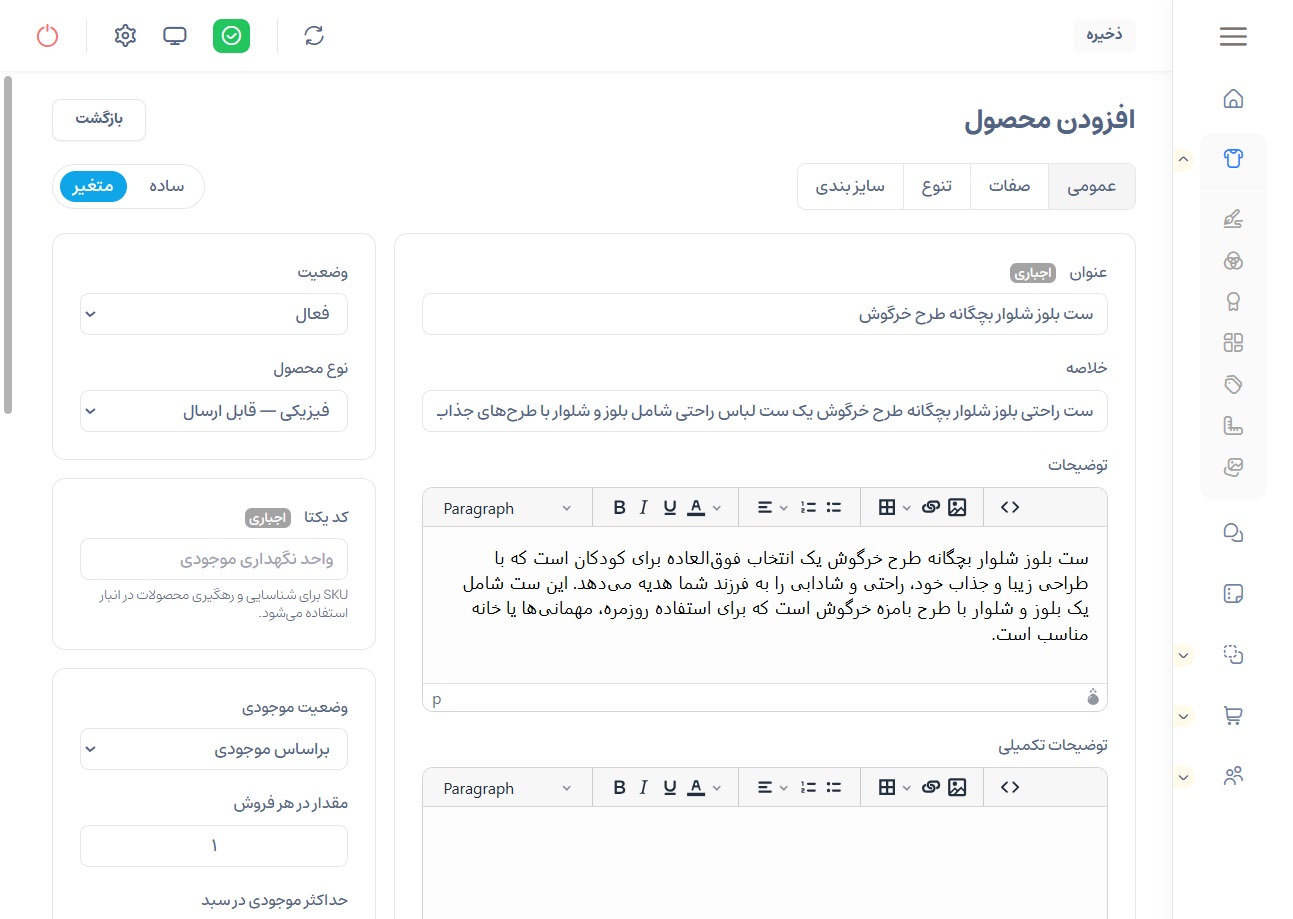Click the بازگشت back button
The width and height of the screenshot is (1293, 919).
(99, 119)
